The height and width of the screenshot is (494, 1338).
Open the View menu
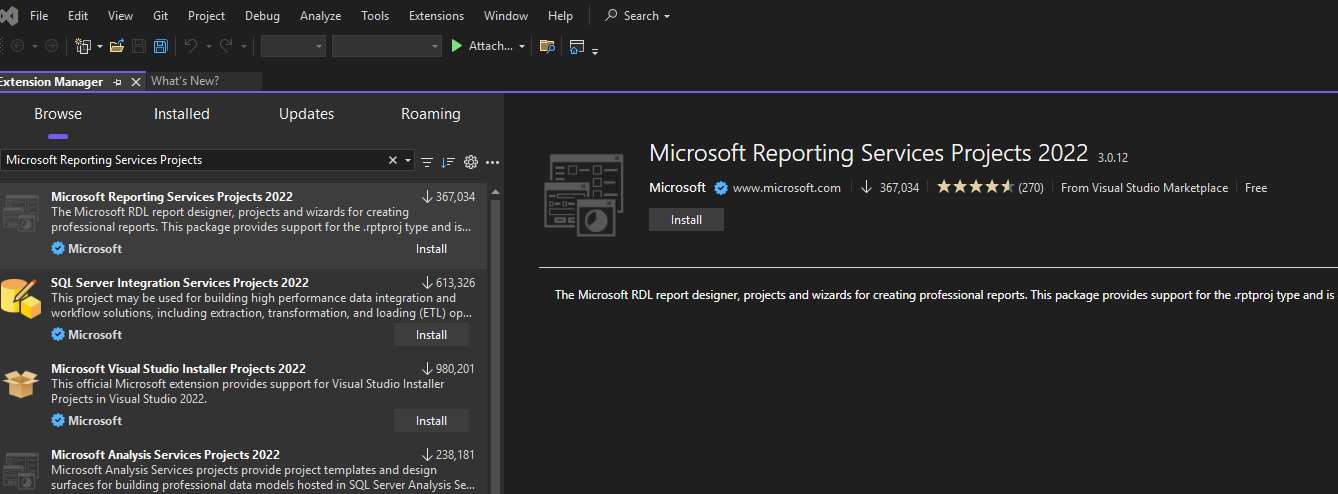[120, 16]
